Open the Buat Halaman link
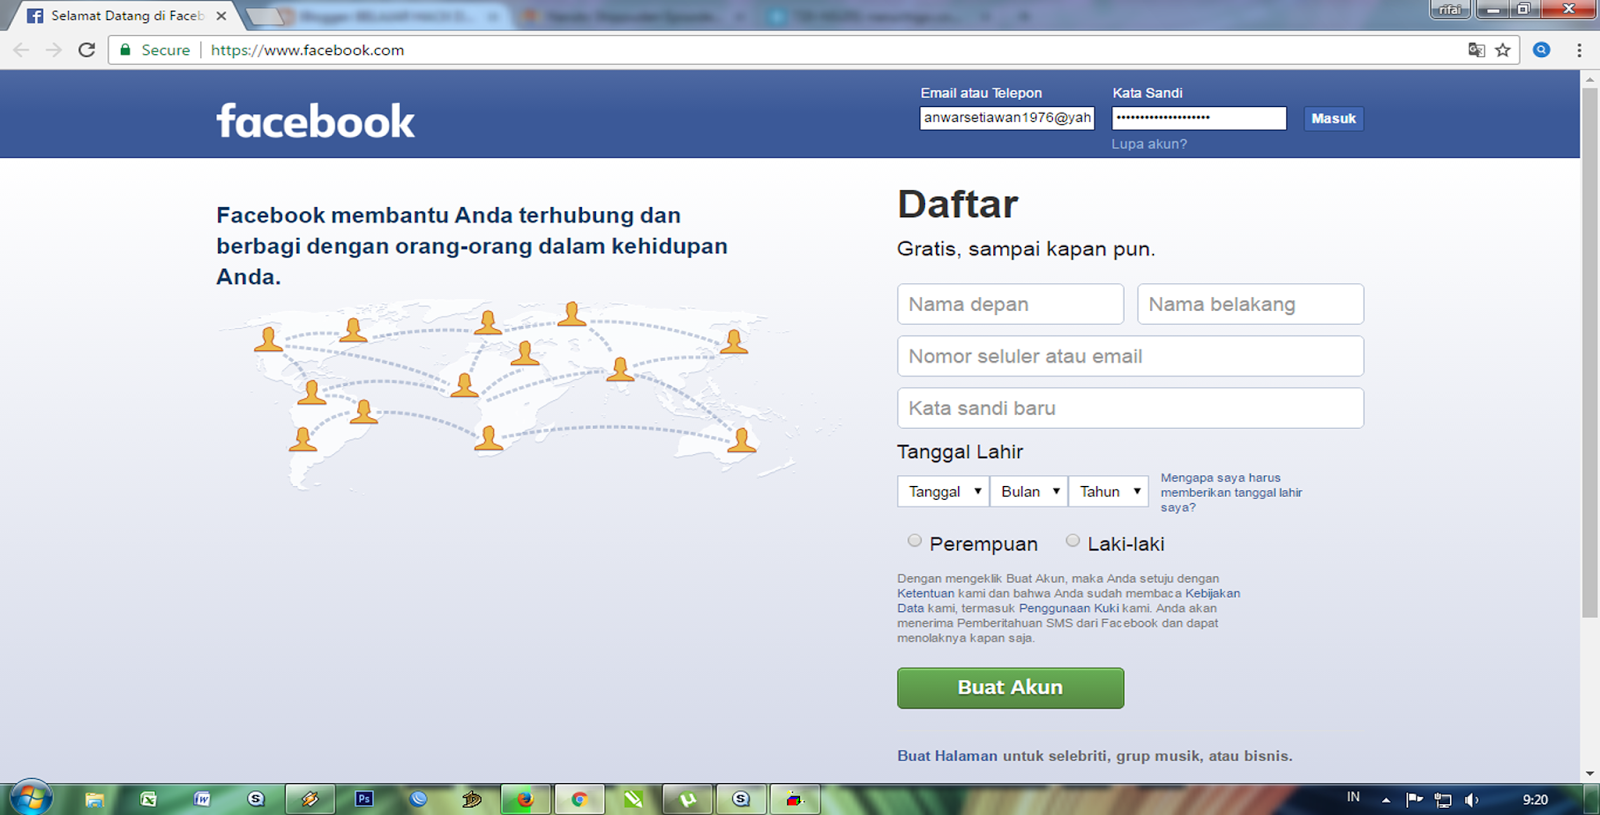Viewport: 1600px width, 815px height. [x=947, y=756]
